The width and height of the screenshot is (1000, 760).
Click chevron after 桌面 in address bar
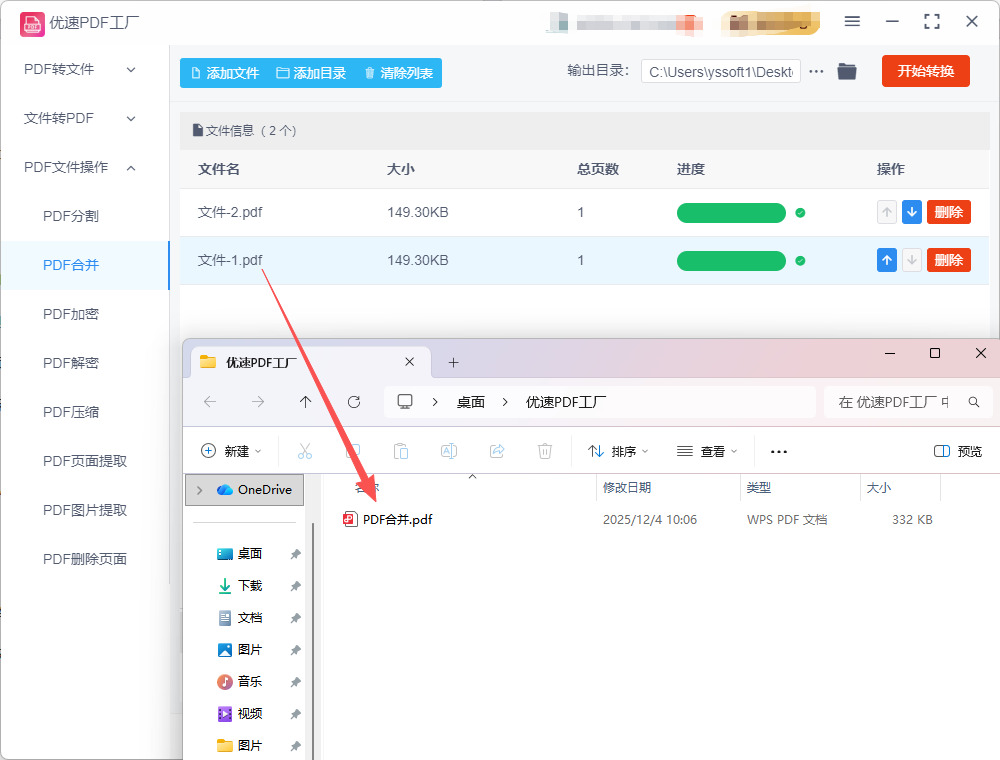pyautogui.click(x=505, y=402)
